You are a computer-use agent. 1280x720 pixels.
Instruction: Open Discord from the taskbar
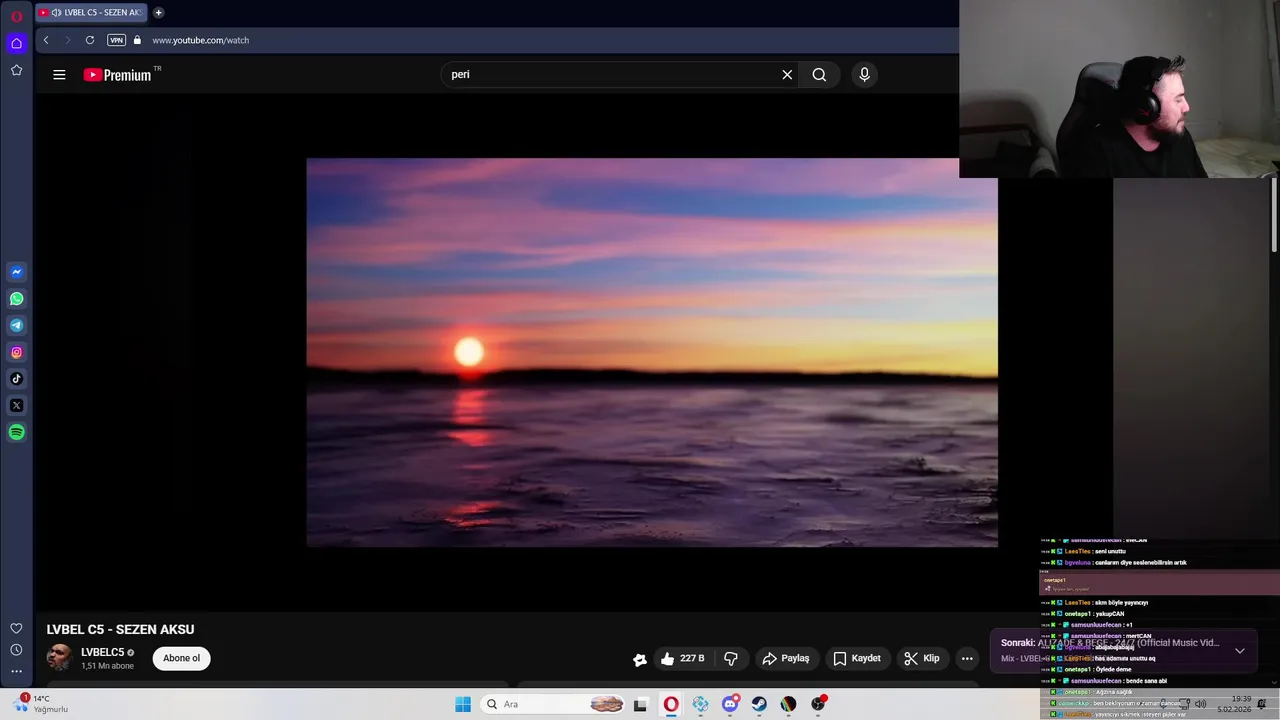(x=730, y=704)
